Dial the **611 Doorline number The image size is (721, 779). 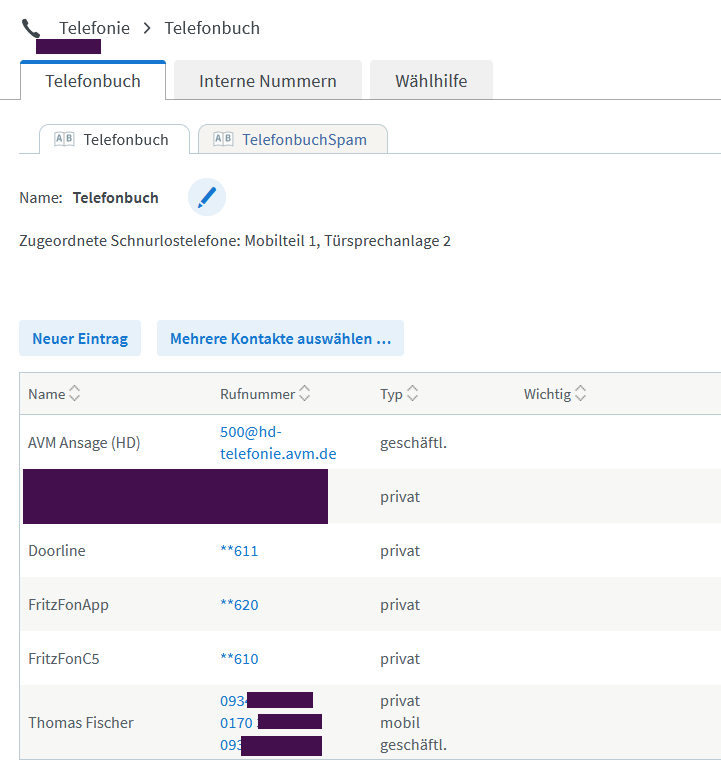pos(239,550)
